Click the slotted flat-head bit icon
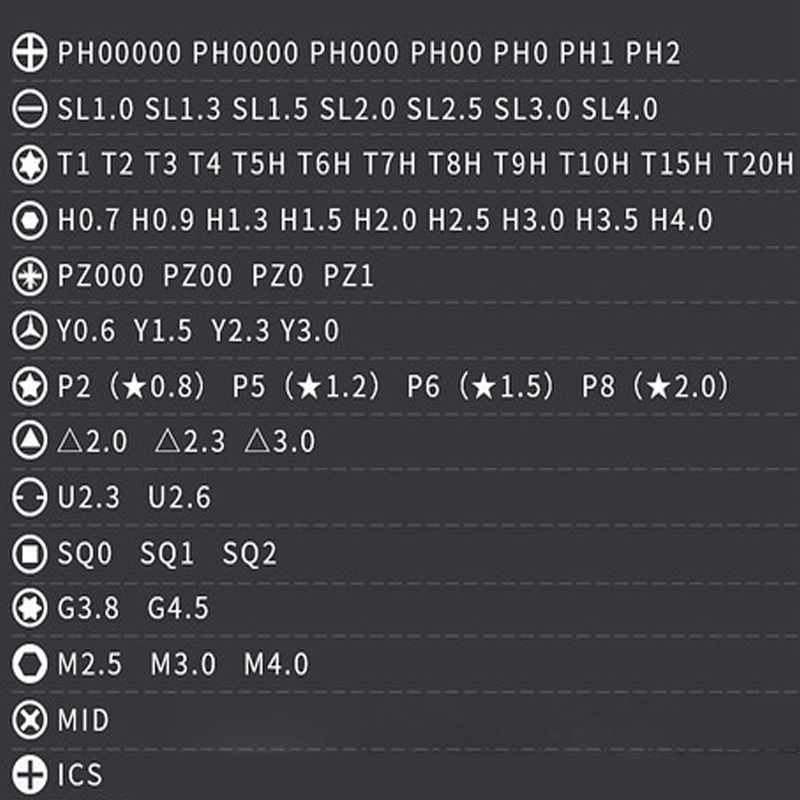This screenshot has width=800, height=800. coord(30,109)
